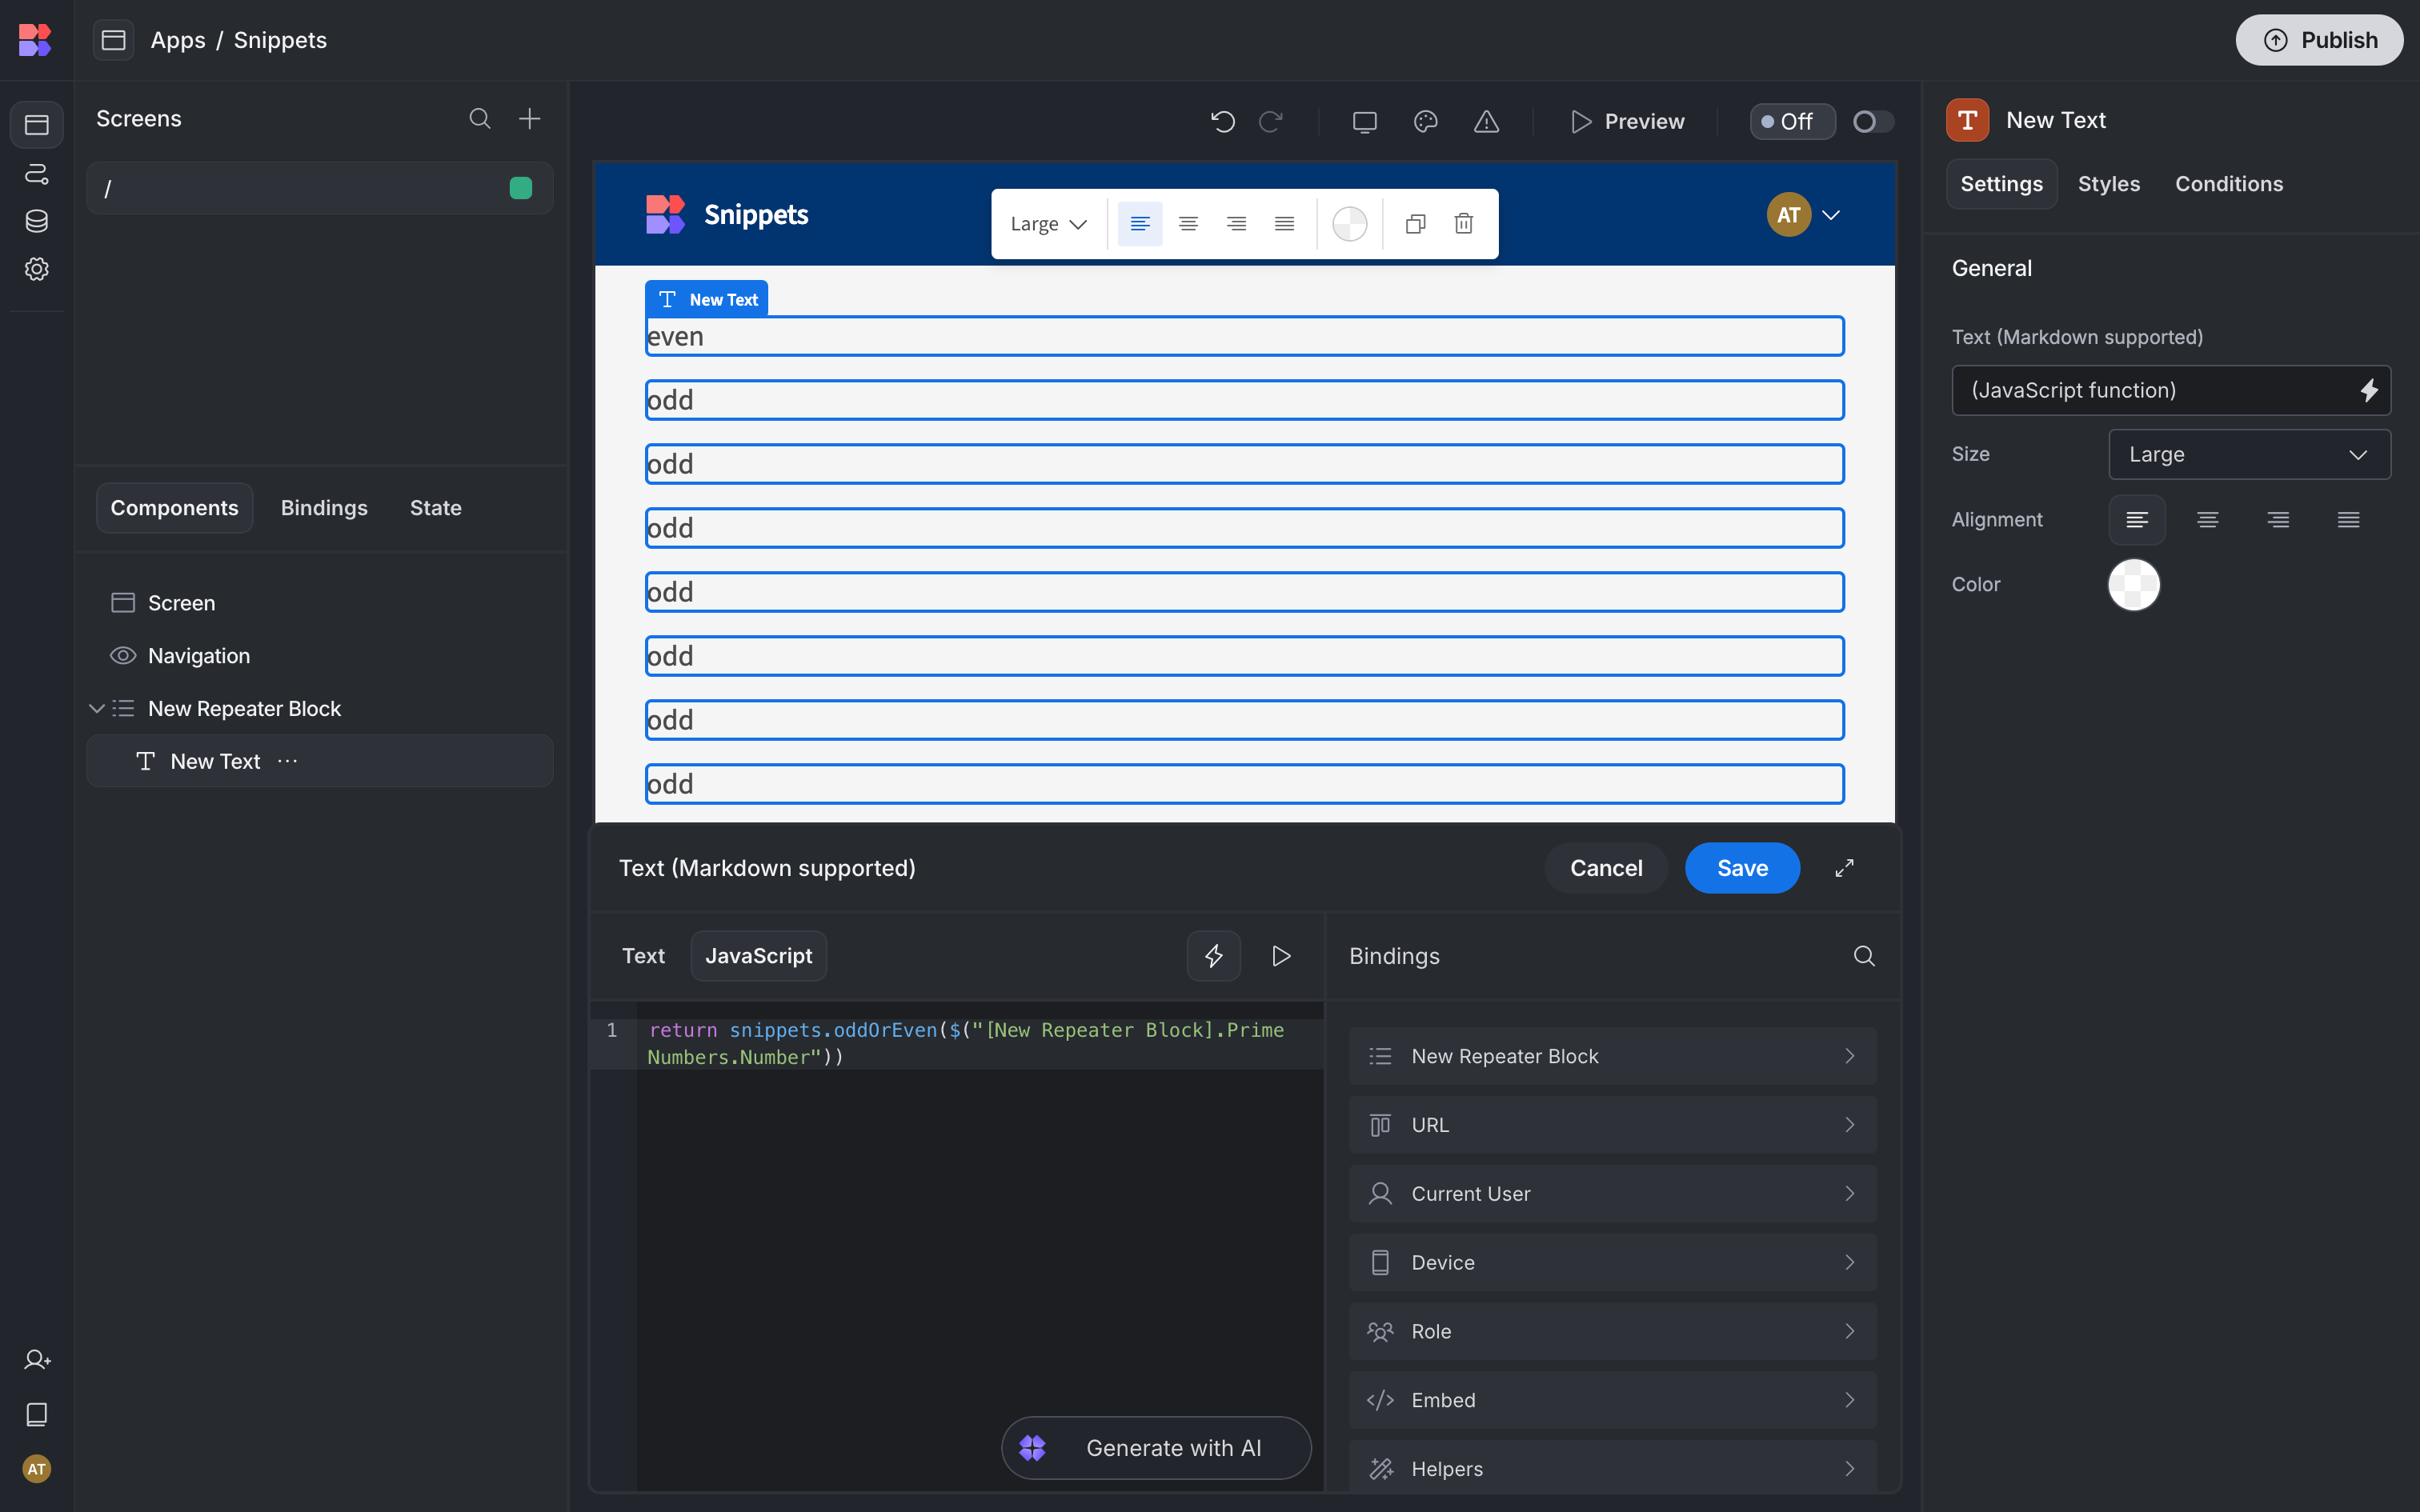Open the Color swatch in Settings panel

click(2134, 585)
